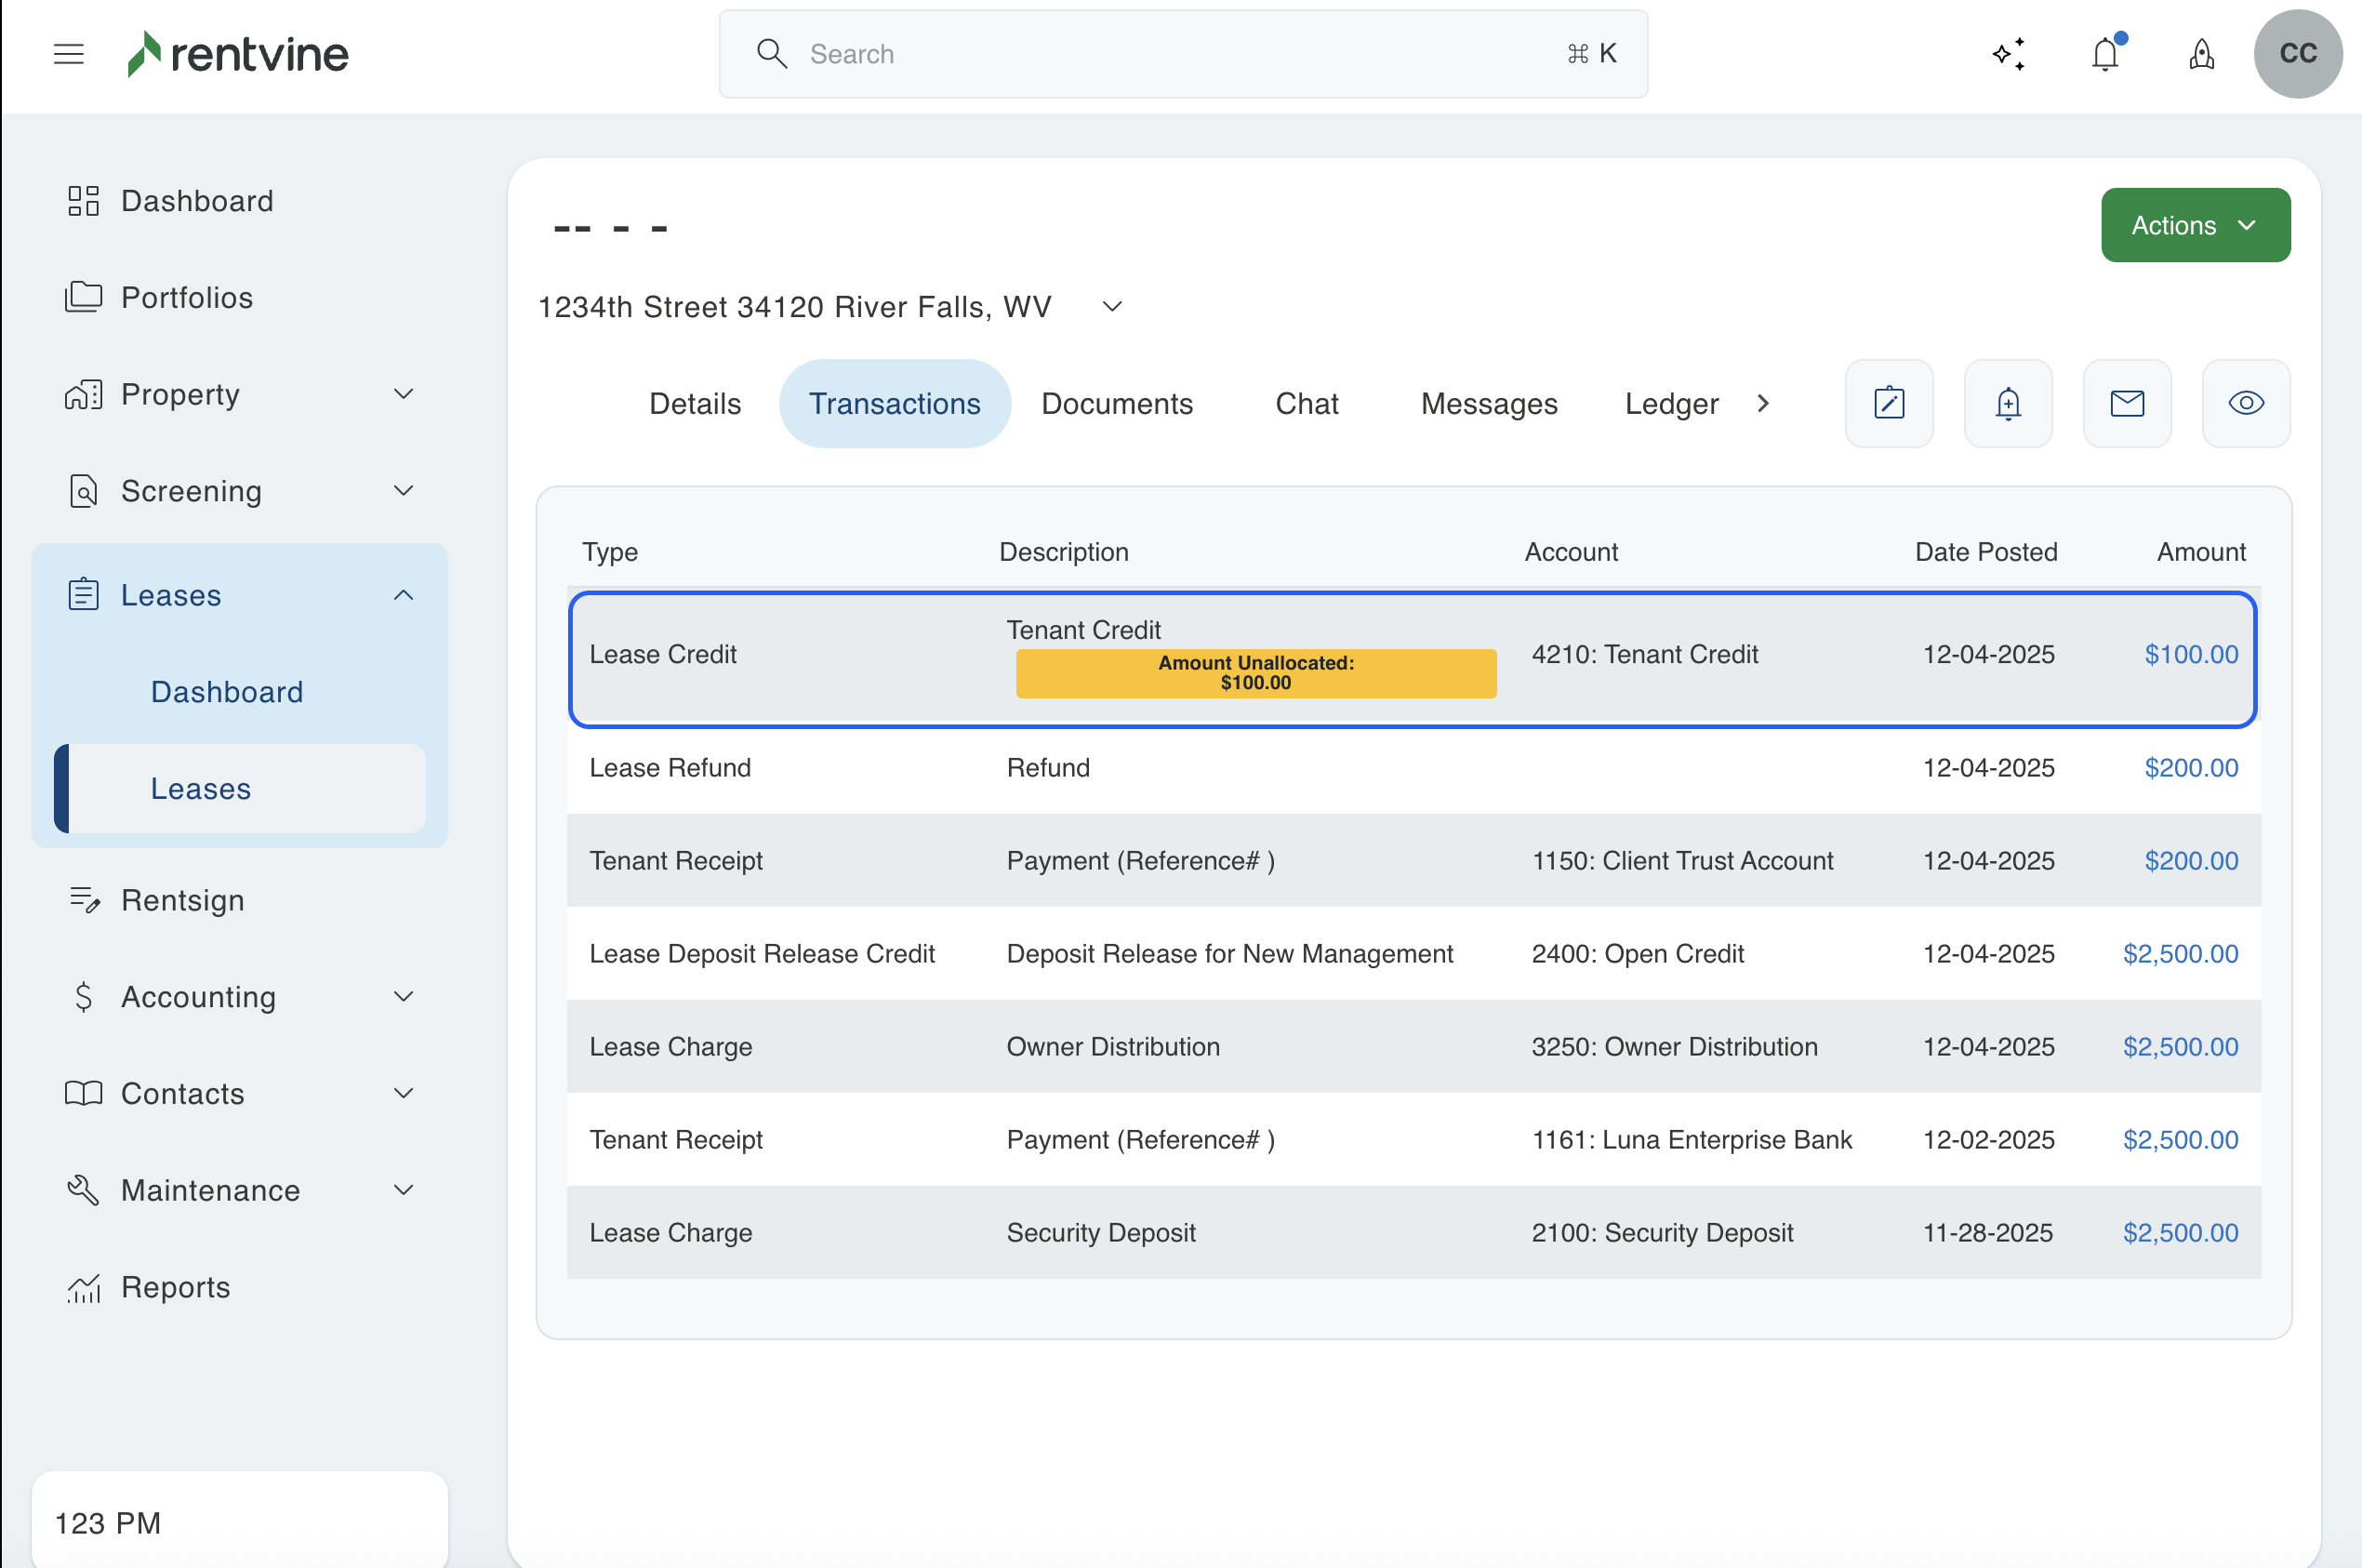Image resolution: width=2362 pixels, height=1568 pixels.
Task: Open the CC user avatar
Action: tap(2297, 54)
